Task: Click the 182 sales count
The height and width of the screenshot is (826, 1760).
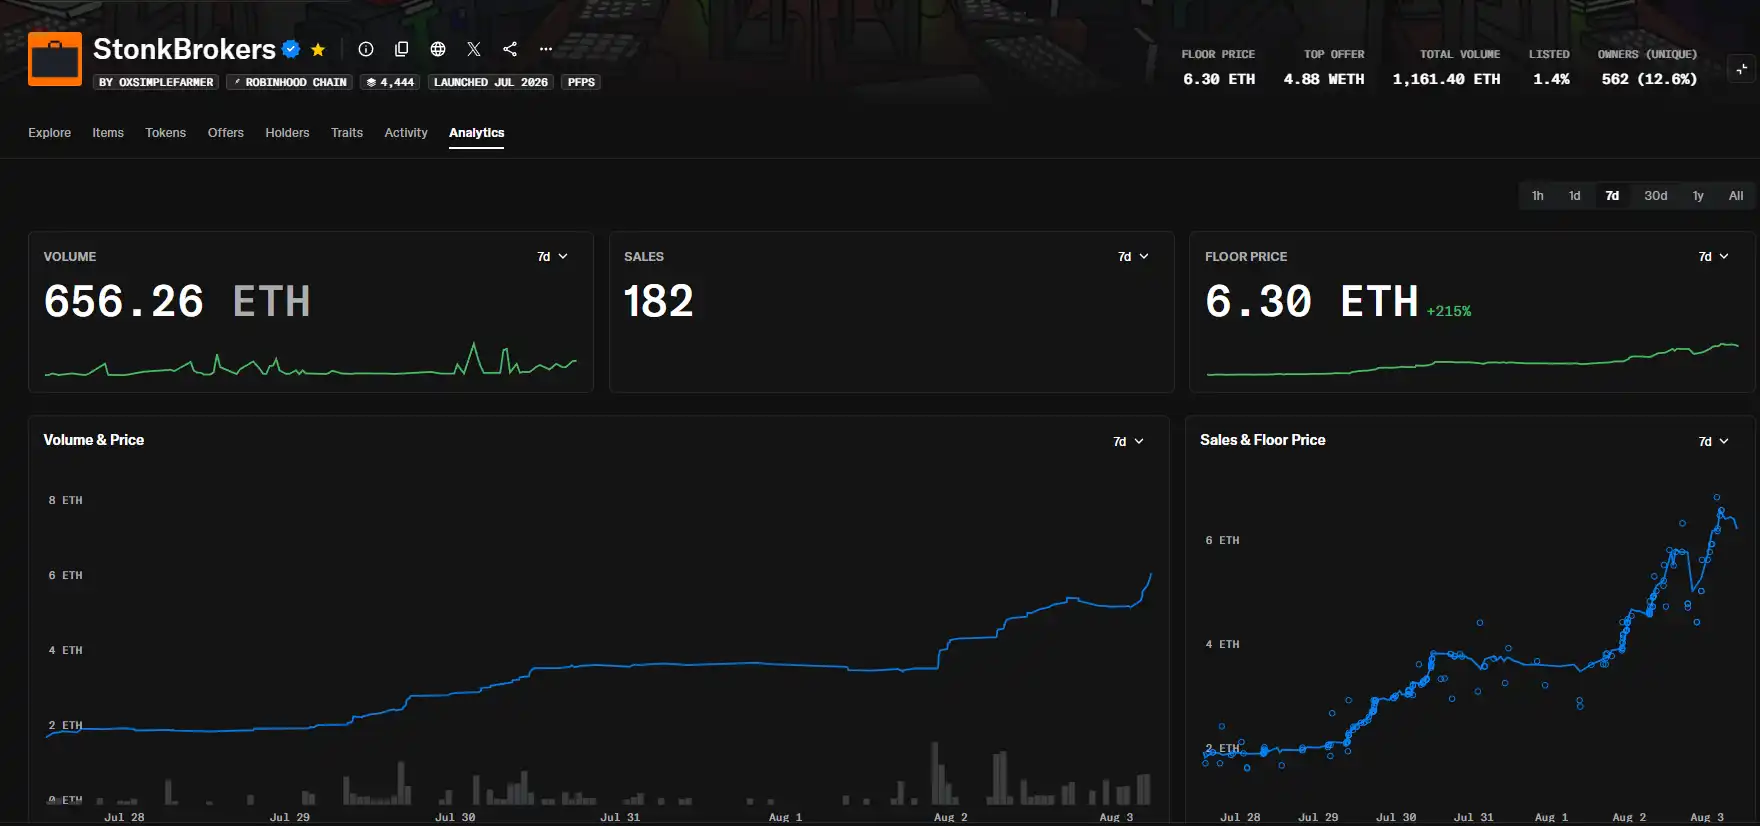Action: pos(658,301)
